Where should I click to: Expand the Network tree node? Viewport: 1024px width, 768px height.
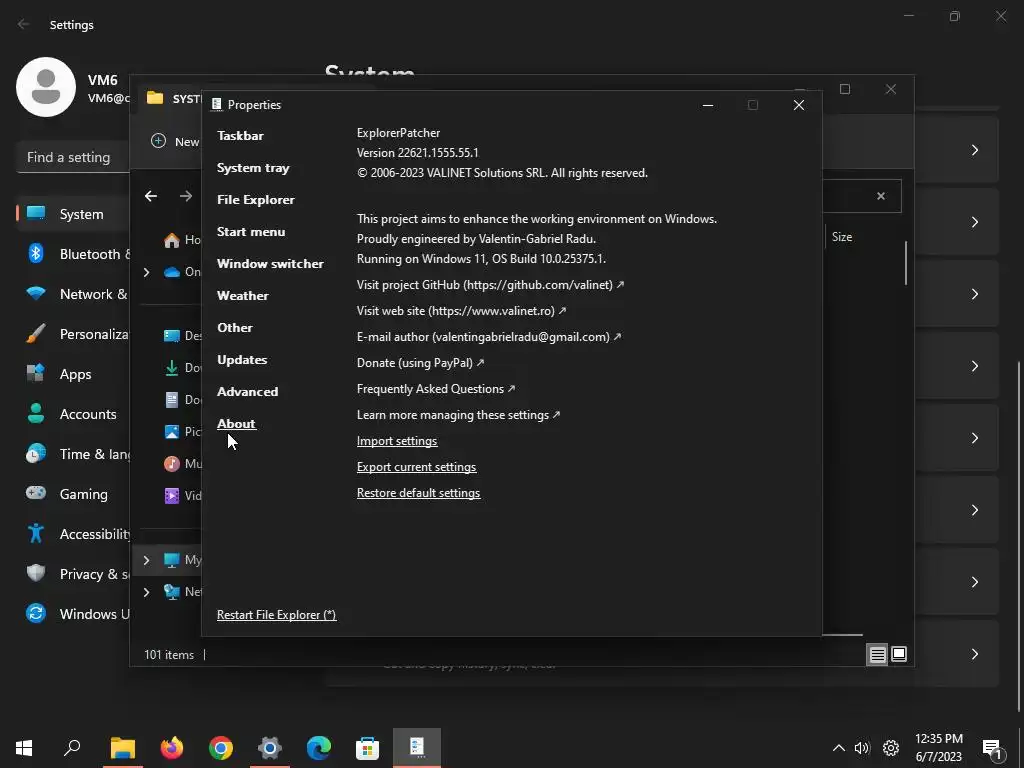pyautogui.click(x=146, y=592)
